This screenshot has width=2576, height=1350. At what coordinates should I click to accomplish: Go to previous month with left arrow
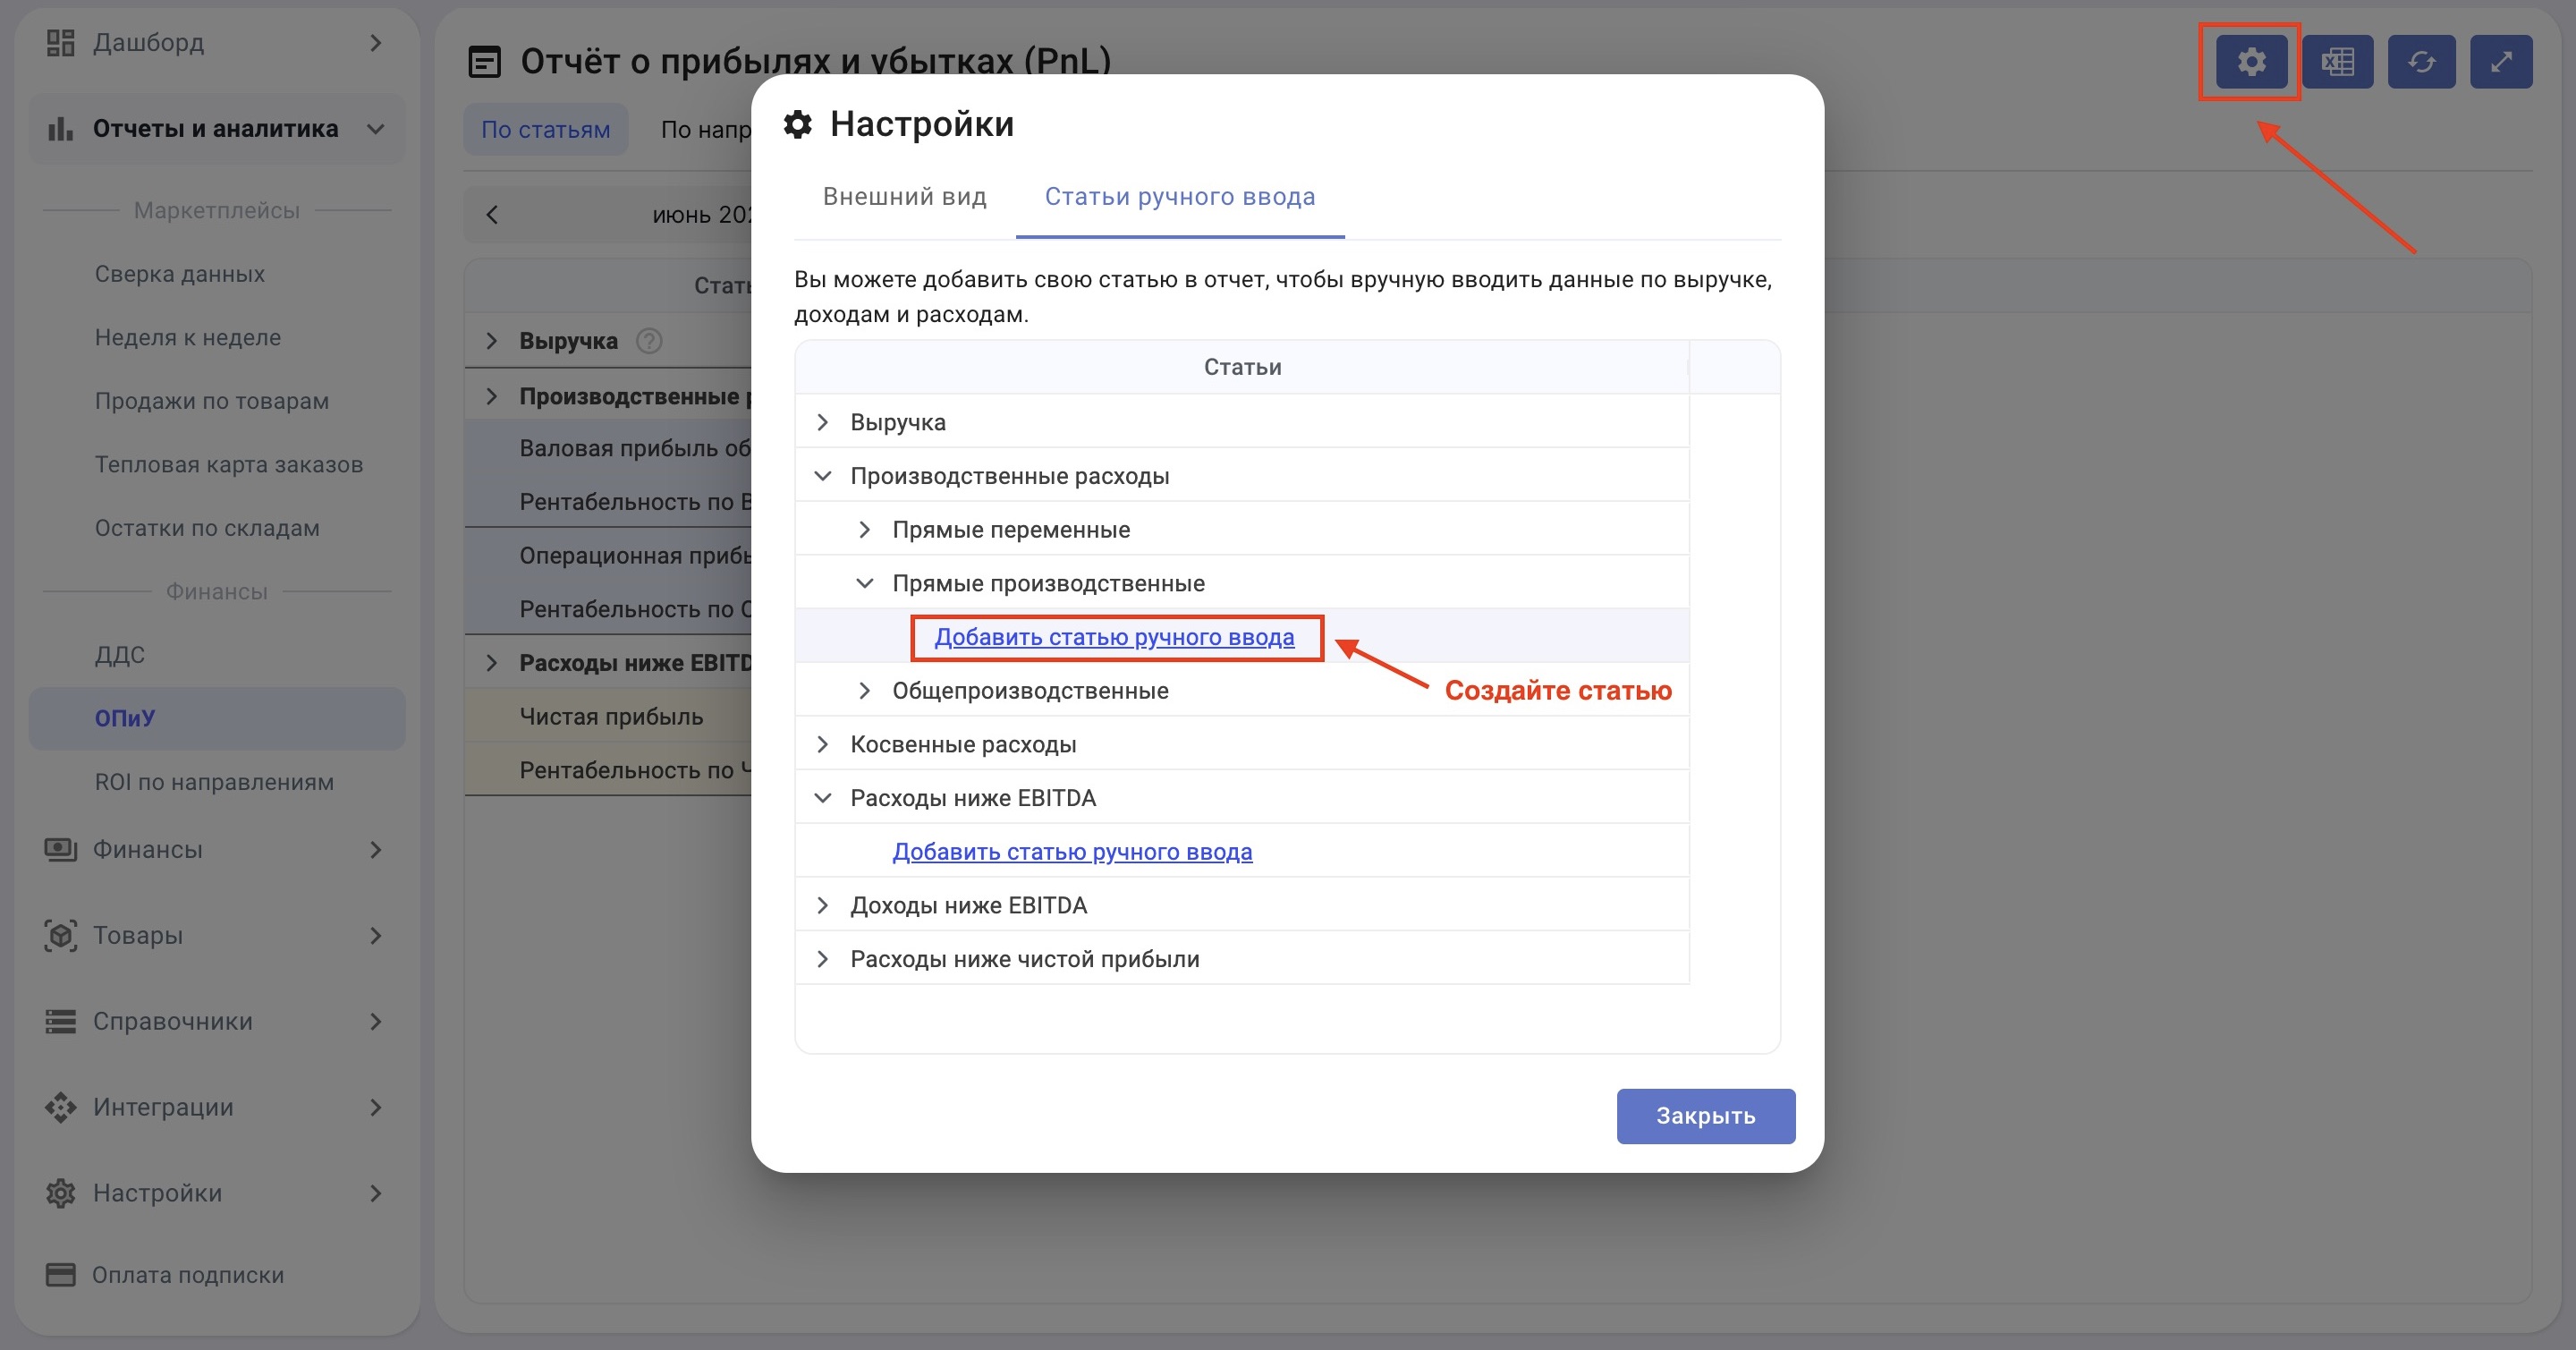pyautogui.click(x=492, y=215)
